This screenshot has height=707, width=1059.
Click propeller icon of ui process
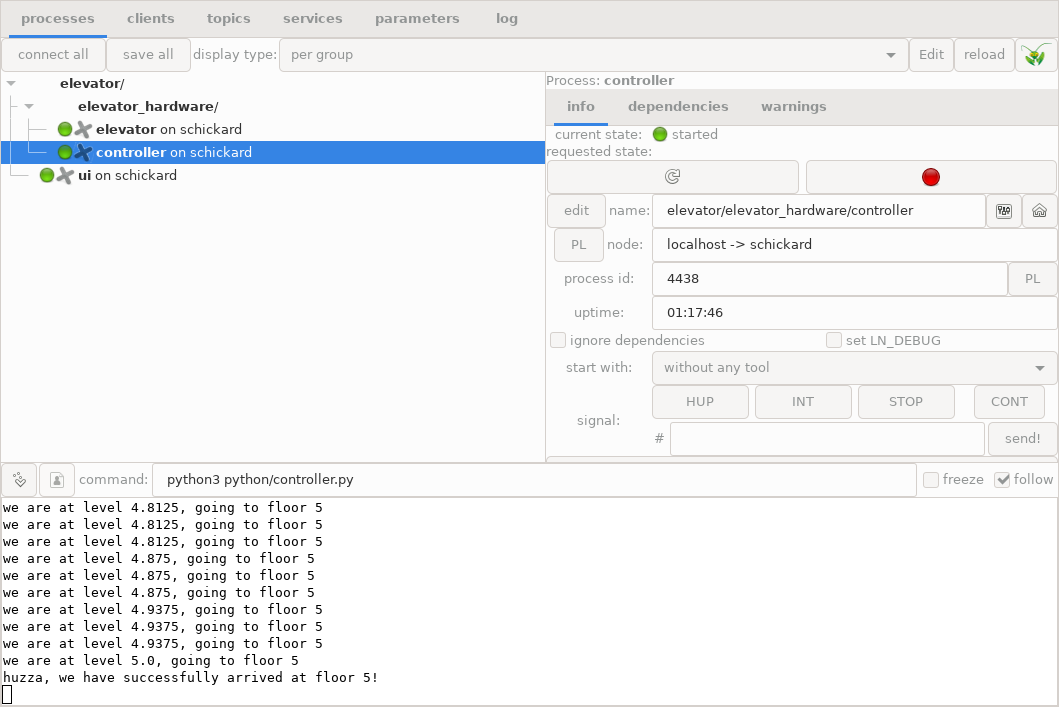[65, 176]
